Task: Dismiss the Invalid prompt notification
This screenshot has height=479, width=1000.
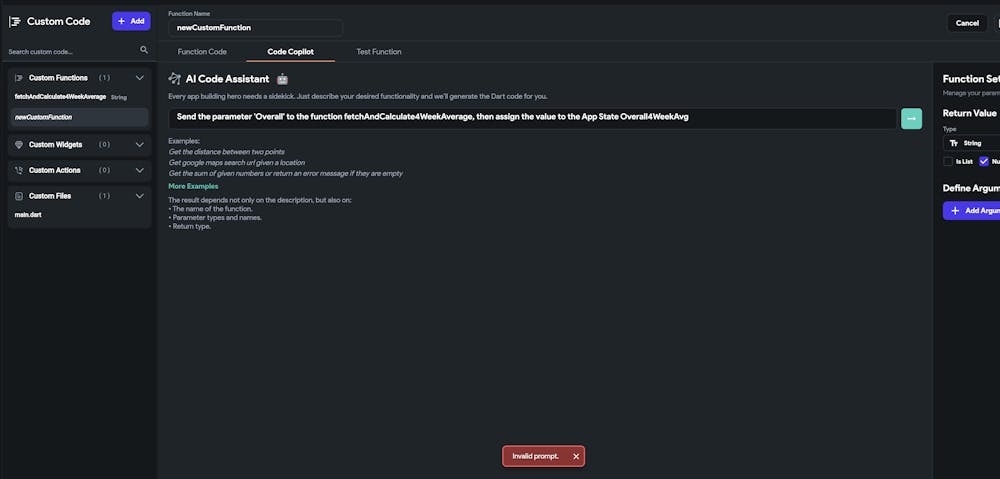Action: click(576, 456)
